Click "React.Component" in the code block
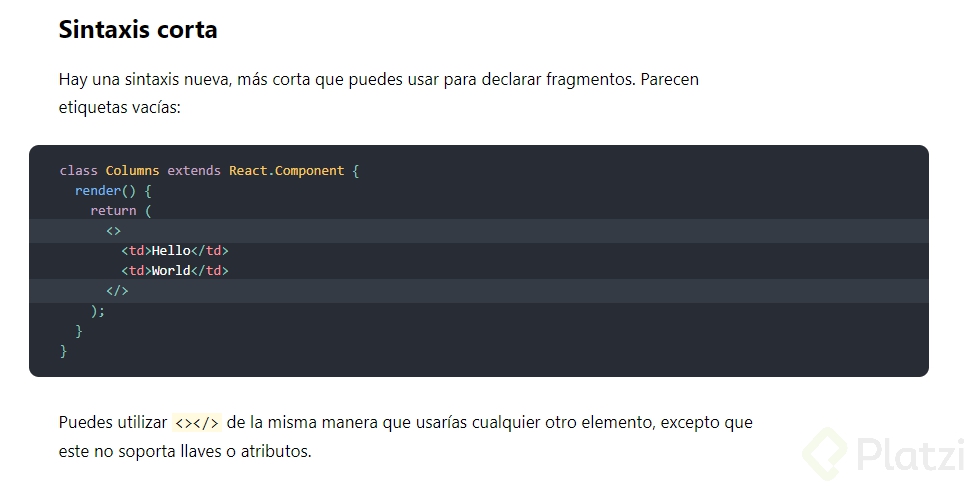Image resolution: width=974 pixels, height=486 pixels. (x=286, y=171)
